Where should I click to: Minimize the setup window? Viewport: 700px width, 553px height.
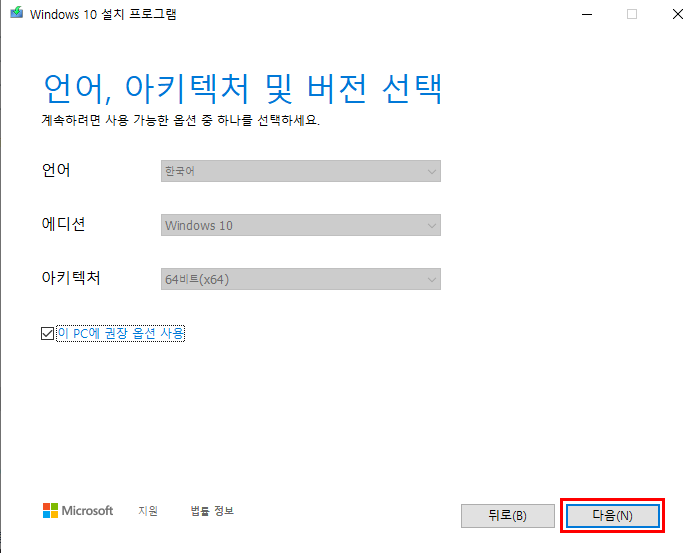point(587,14)
